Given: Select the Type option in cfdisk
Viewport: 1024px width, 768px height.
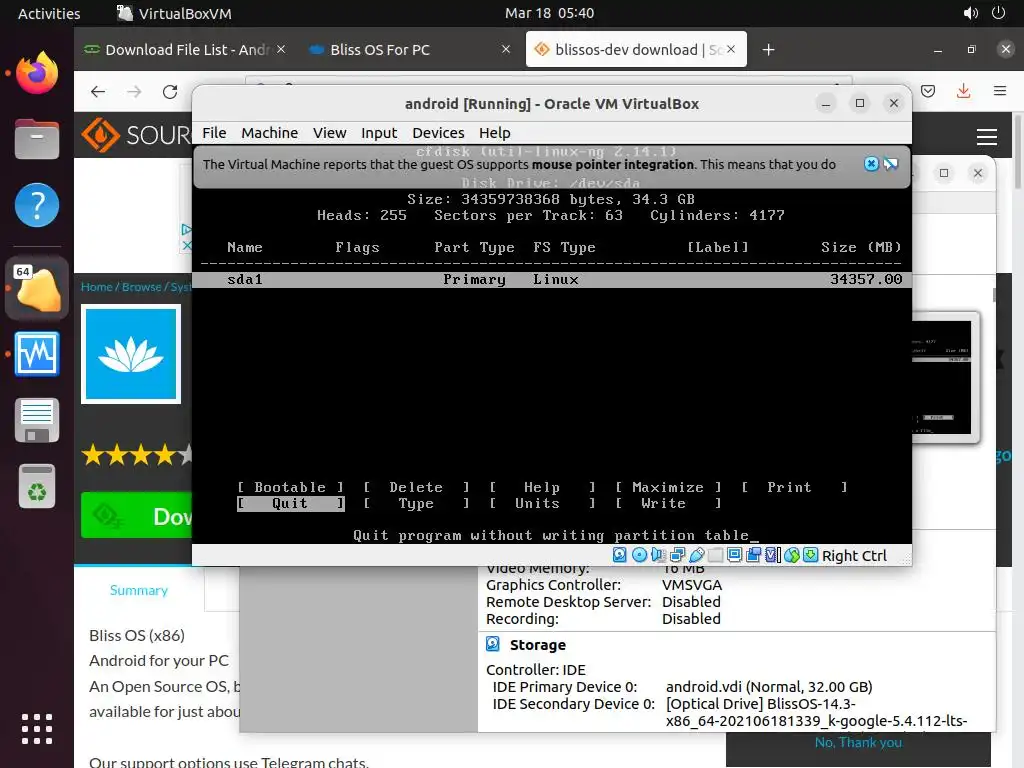Looking at the screenshot, I should click(x=416, y=504).
